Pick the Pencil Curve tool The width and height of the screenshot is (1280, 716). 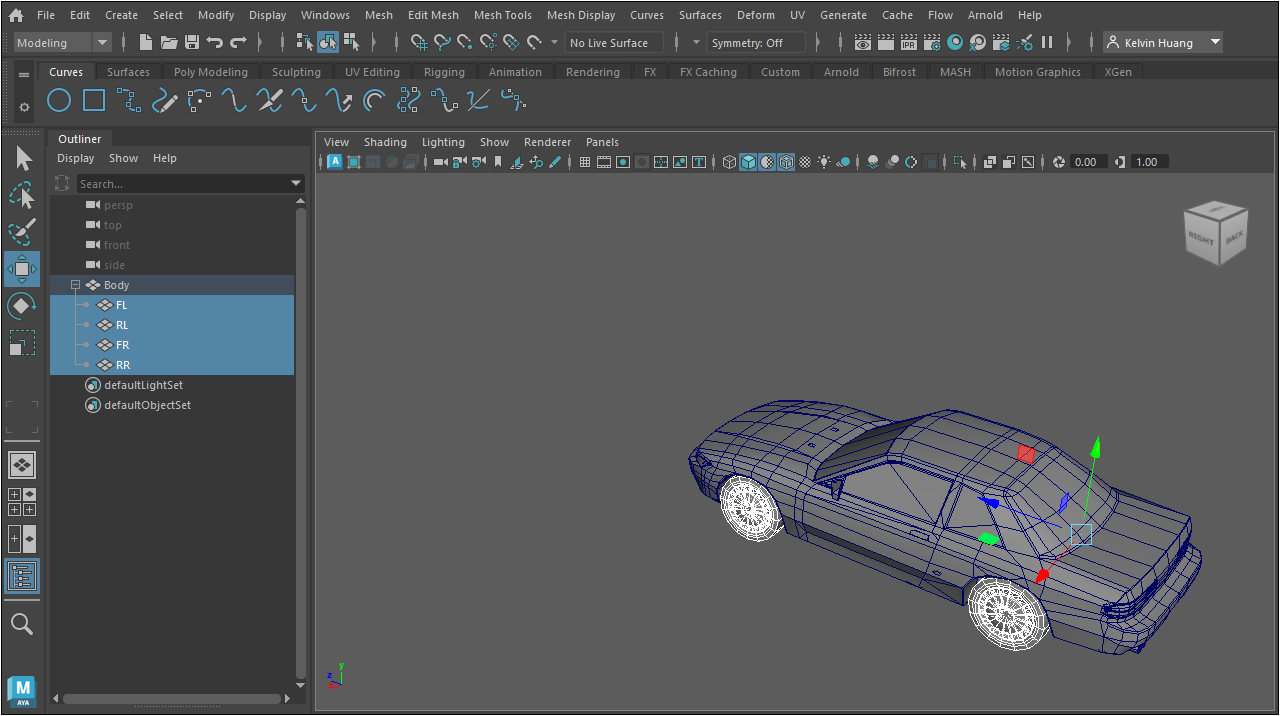click(x=165, y=101)
